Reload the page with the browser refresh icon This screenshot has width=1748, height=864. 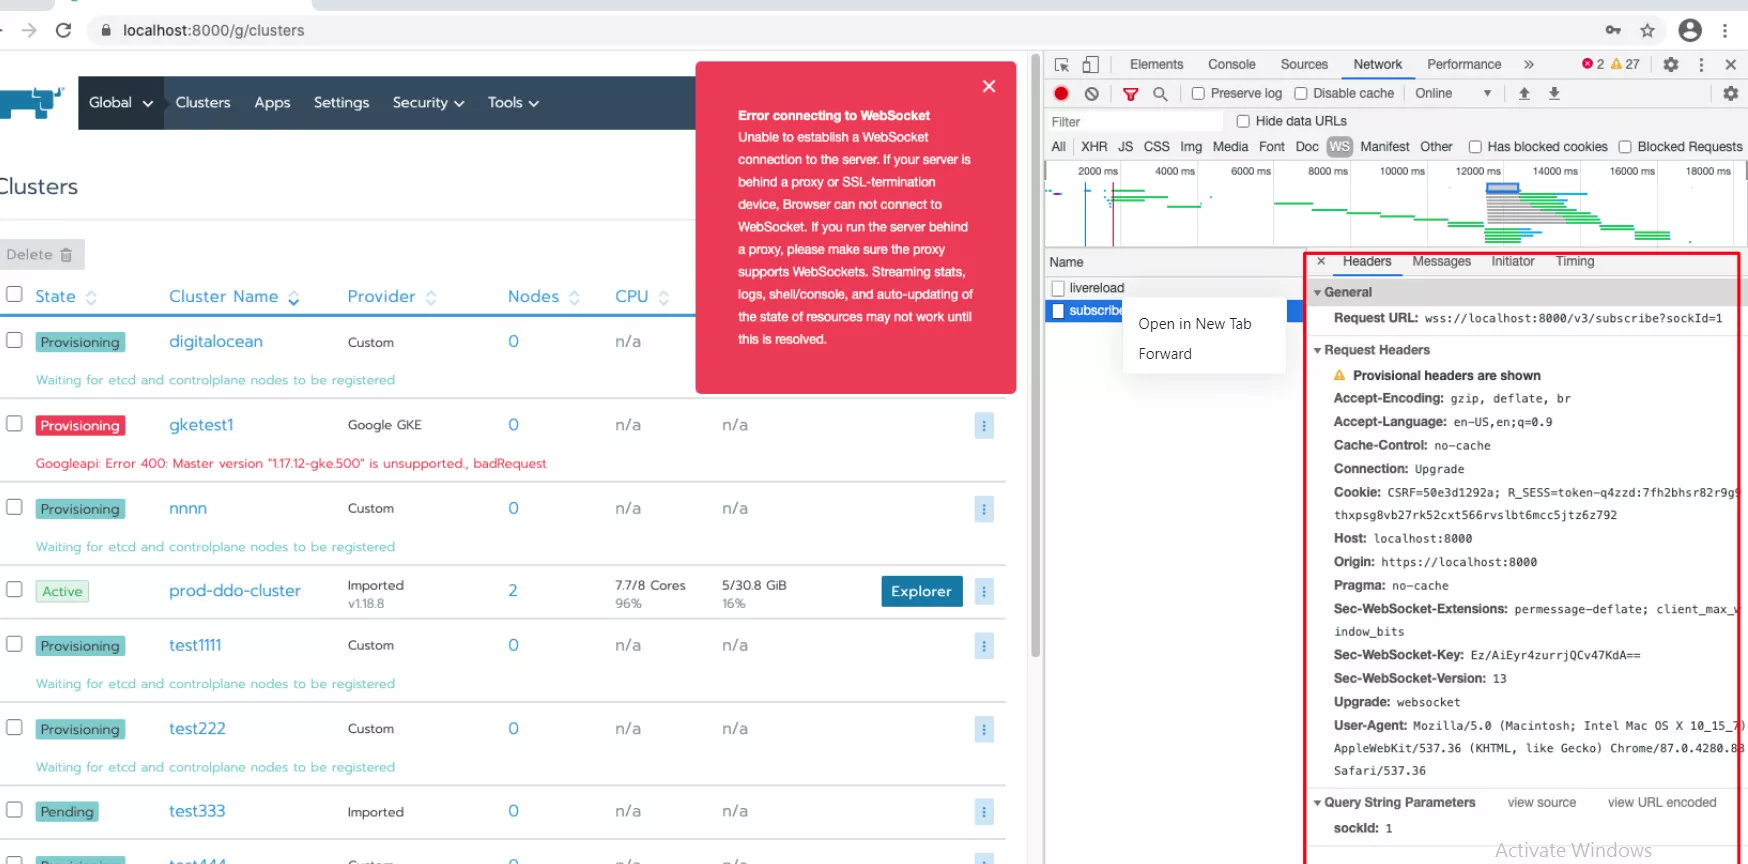(x=63, y=30)
